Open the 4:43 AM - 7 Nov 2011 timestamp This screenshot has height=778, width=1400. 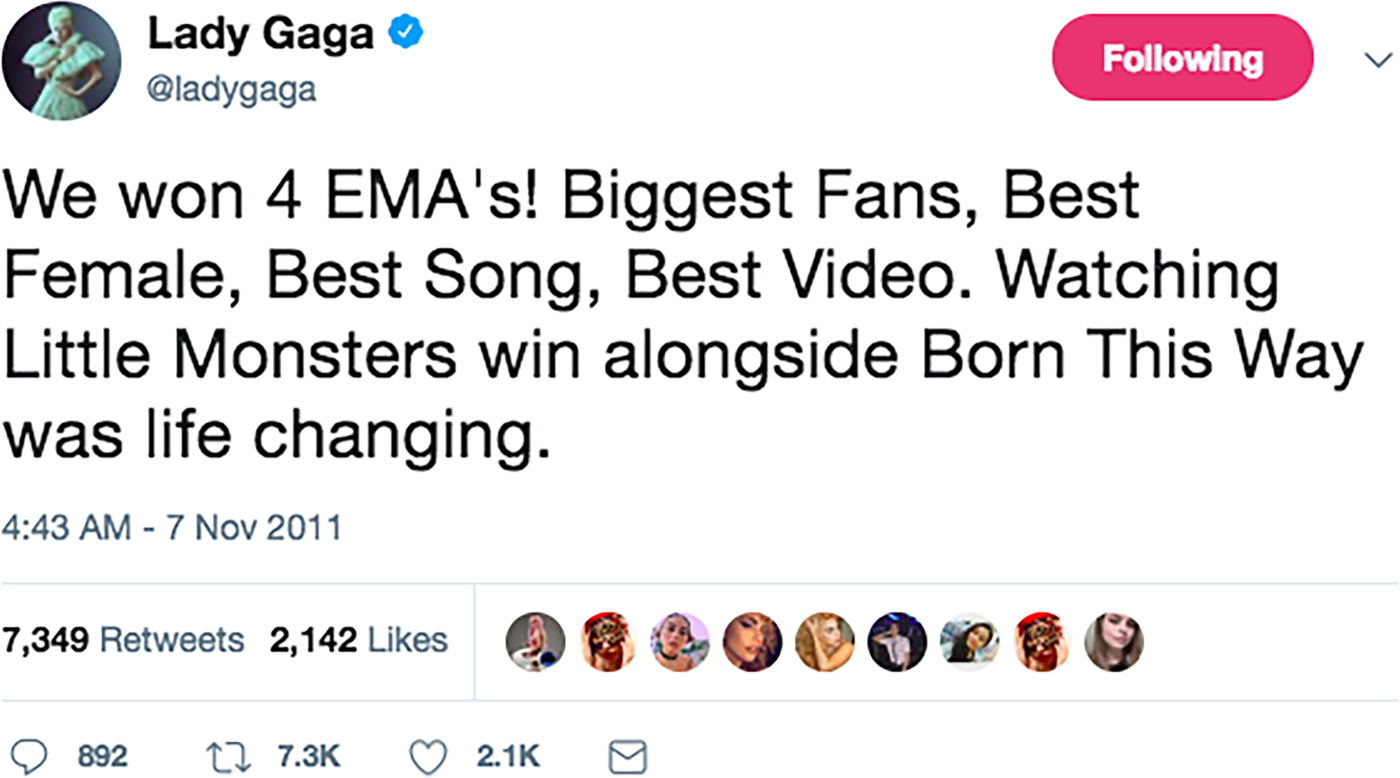pyautogui.click(x=171, y=526)
